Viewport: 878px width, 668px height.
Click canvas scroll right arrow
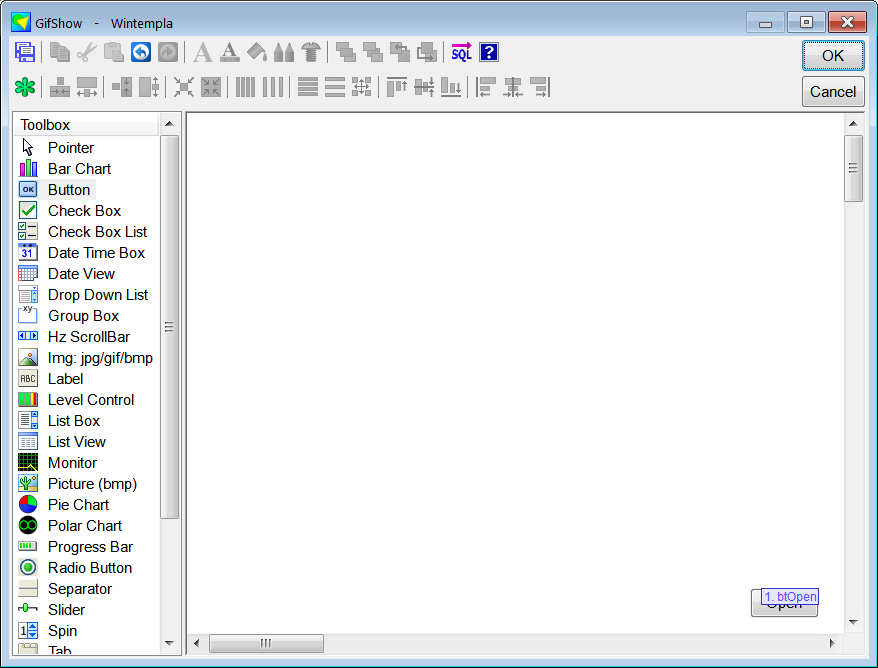click(x=832, y=643)
